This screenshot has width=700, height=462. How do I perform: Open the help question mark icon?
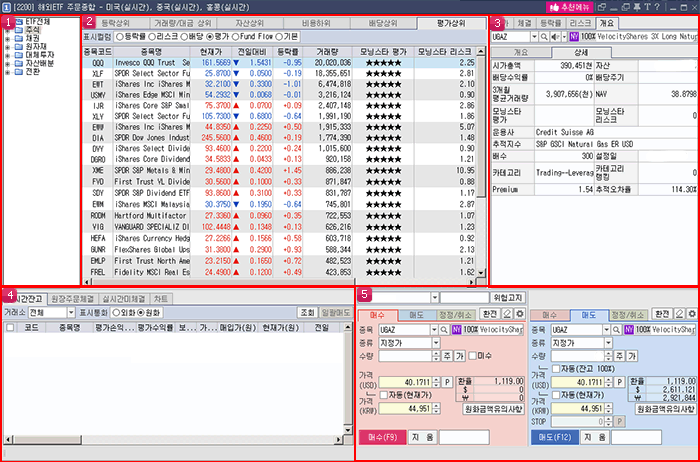click(x=657, y=7)
